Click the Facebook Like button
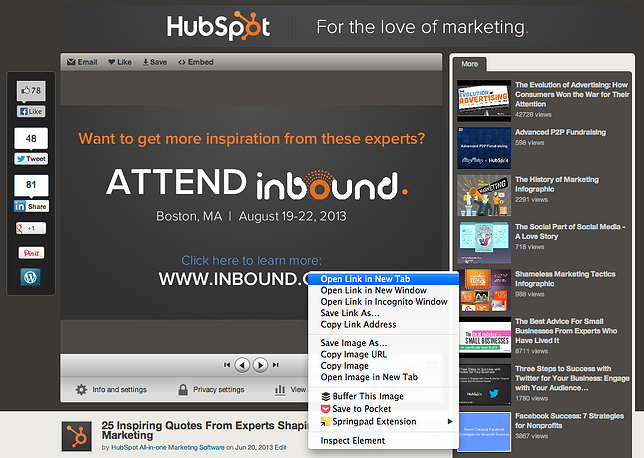This screenshot has width=644, height=458. (x=30, y=112)
